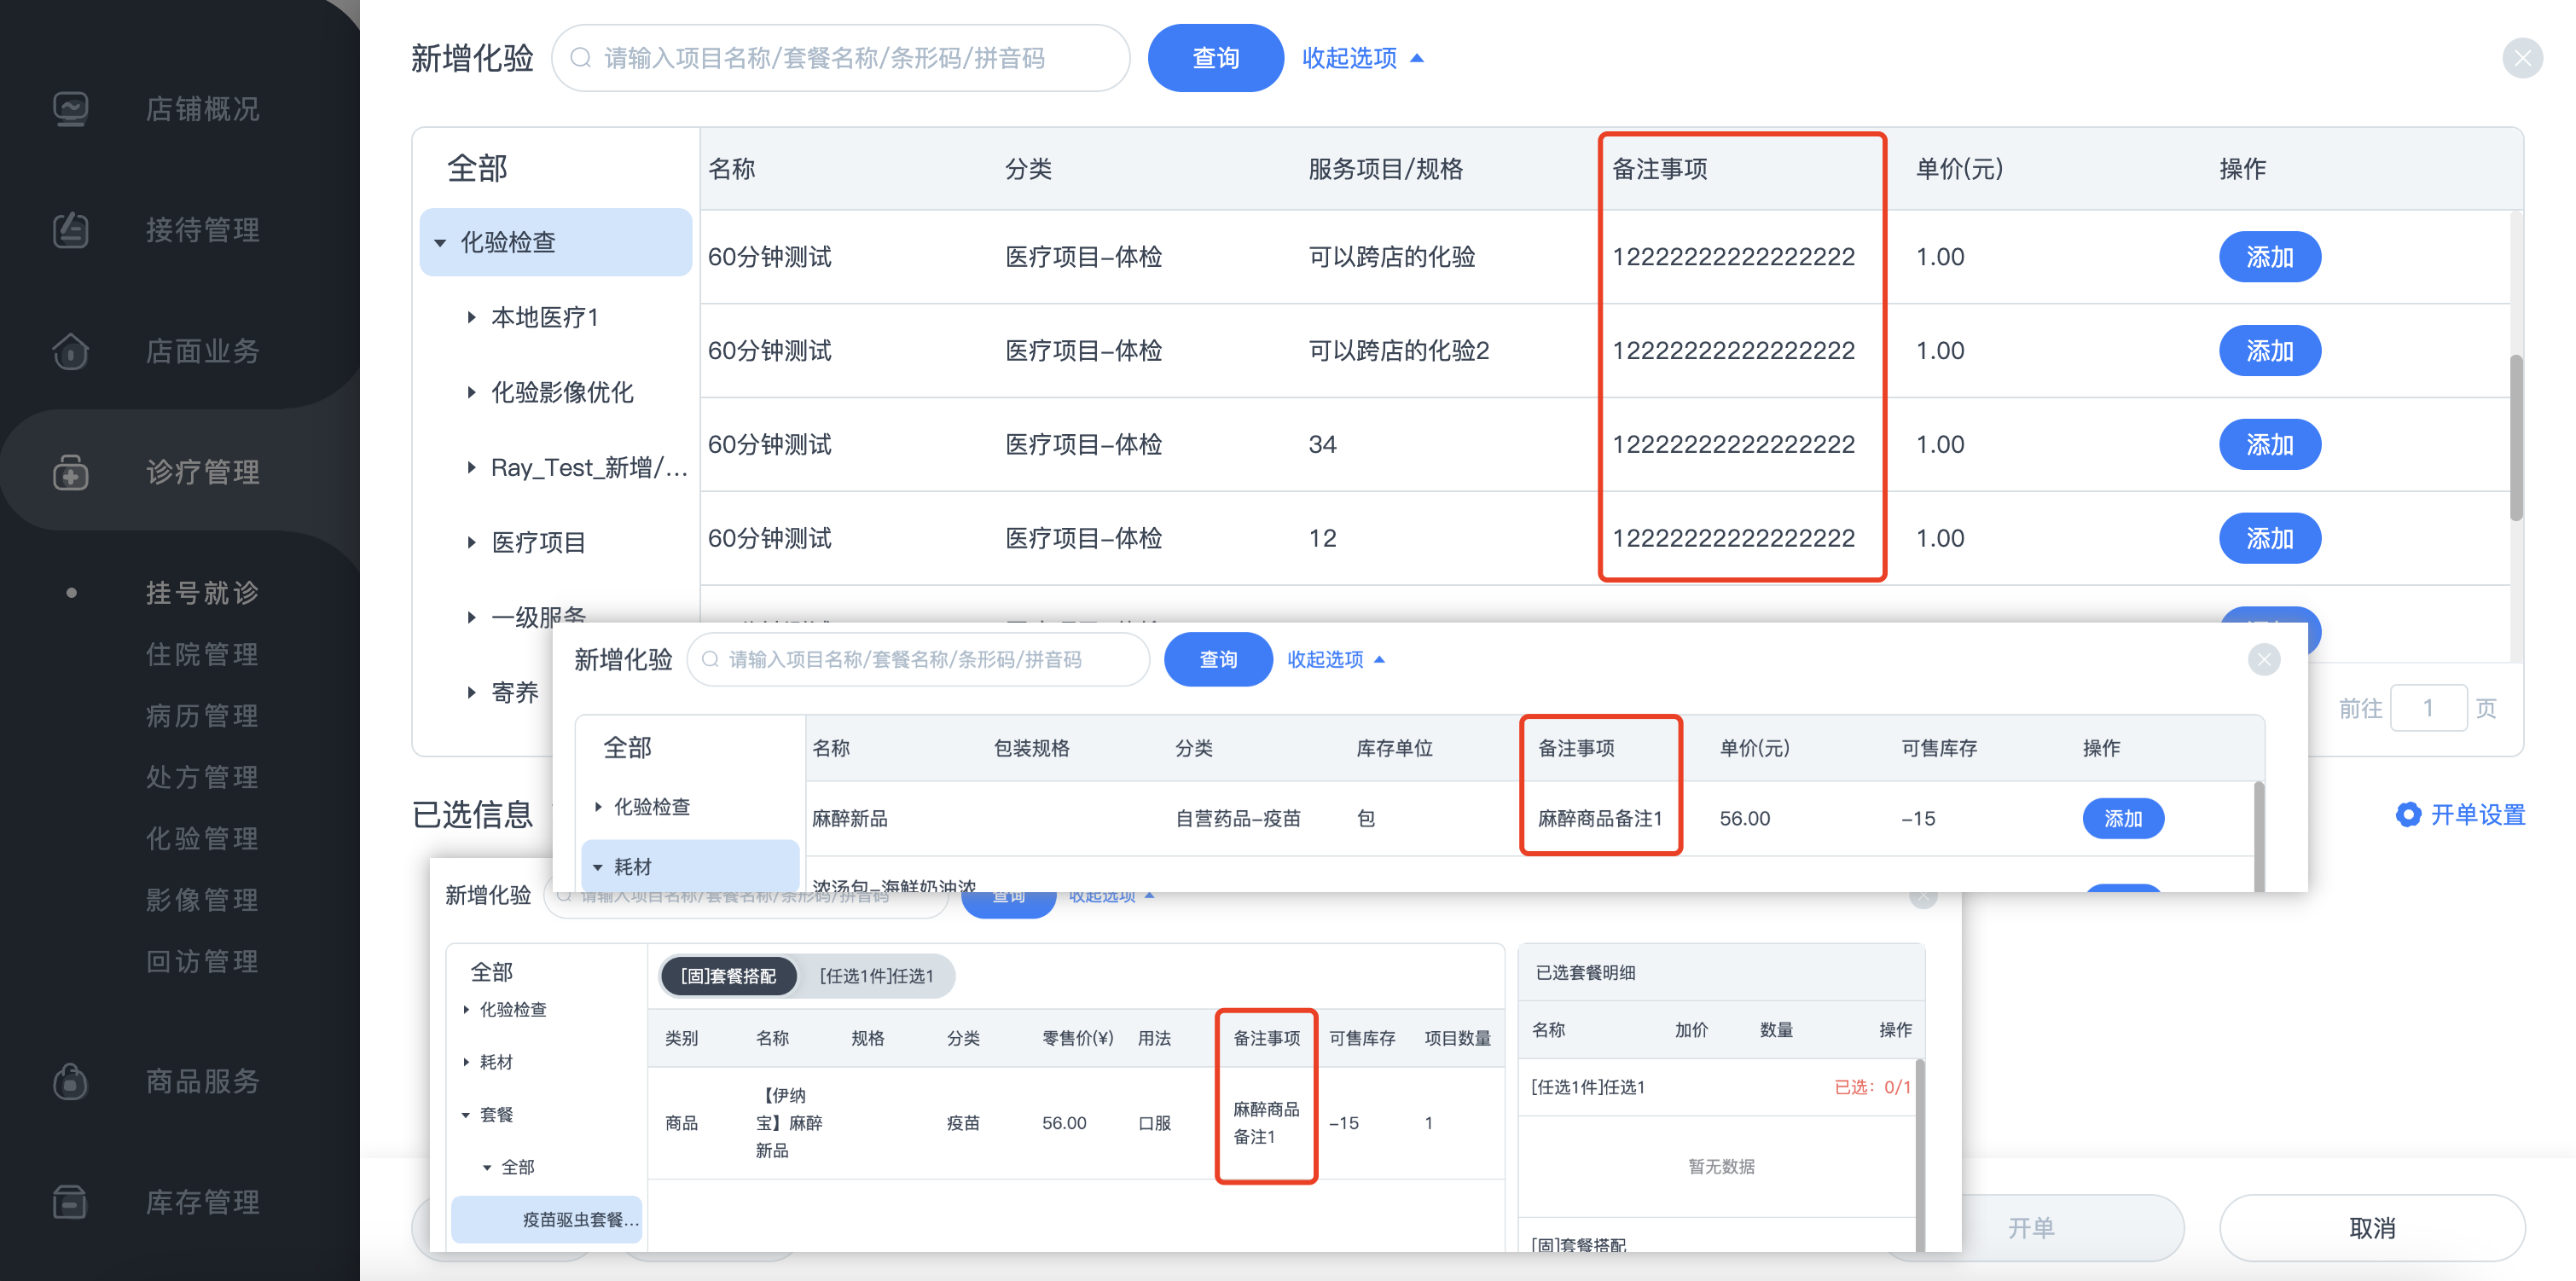Add 麻醉新品 with 添加 button
The width and height of the screenshot is (2576, 1281).
point(2123,818)
